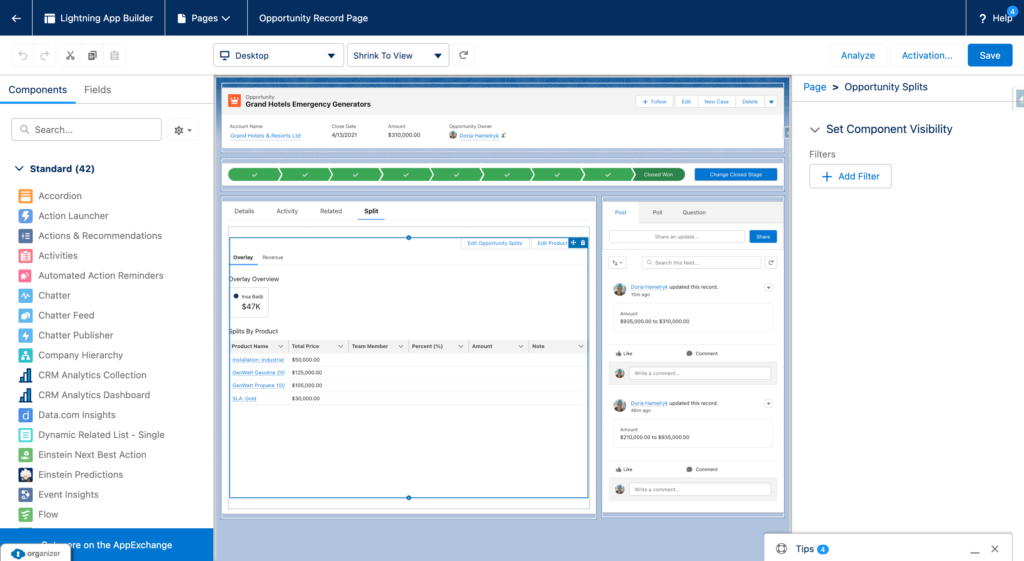Viewport: 1024px width, 561px height.
Task: Click the Page breadcrumb link
Action: pos(814,87)
